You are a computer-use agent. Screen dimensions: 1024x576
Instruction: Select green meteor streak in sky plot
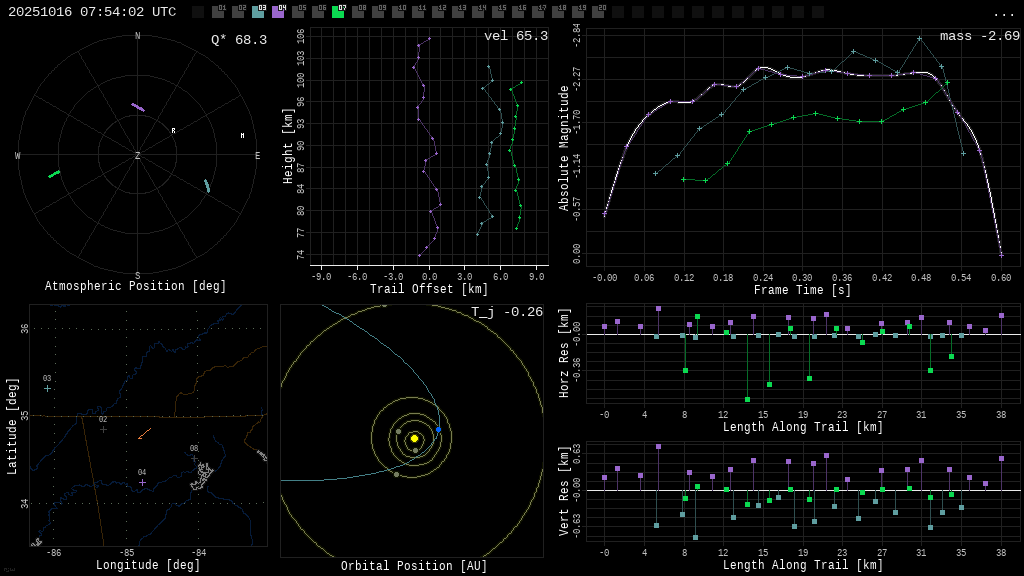pos(54,174)
